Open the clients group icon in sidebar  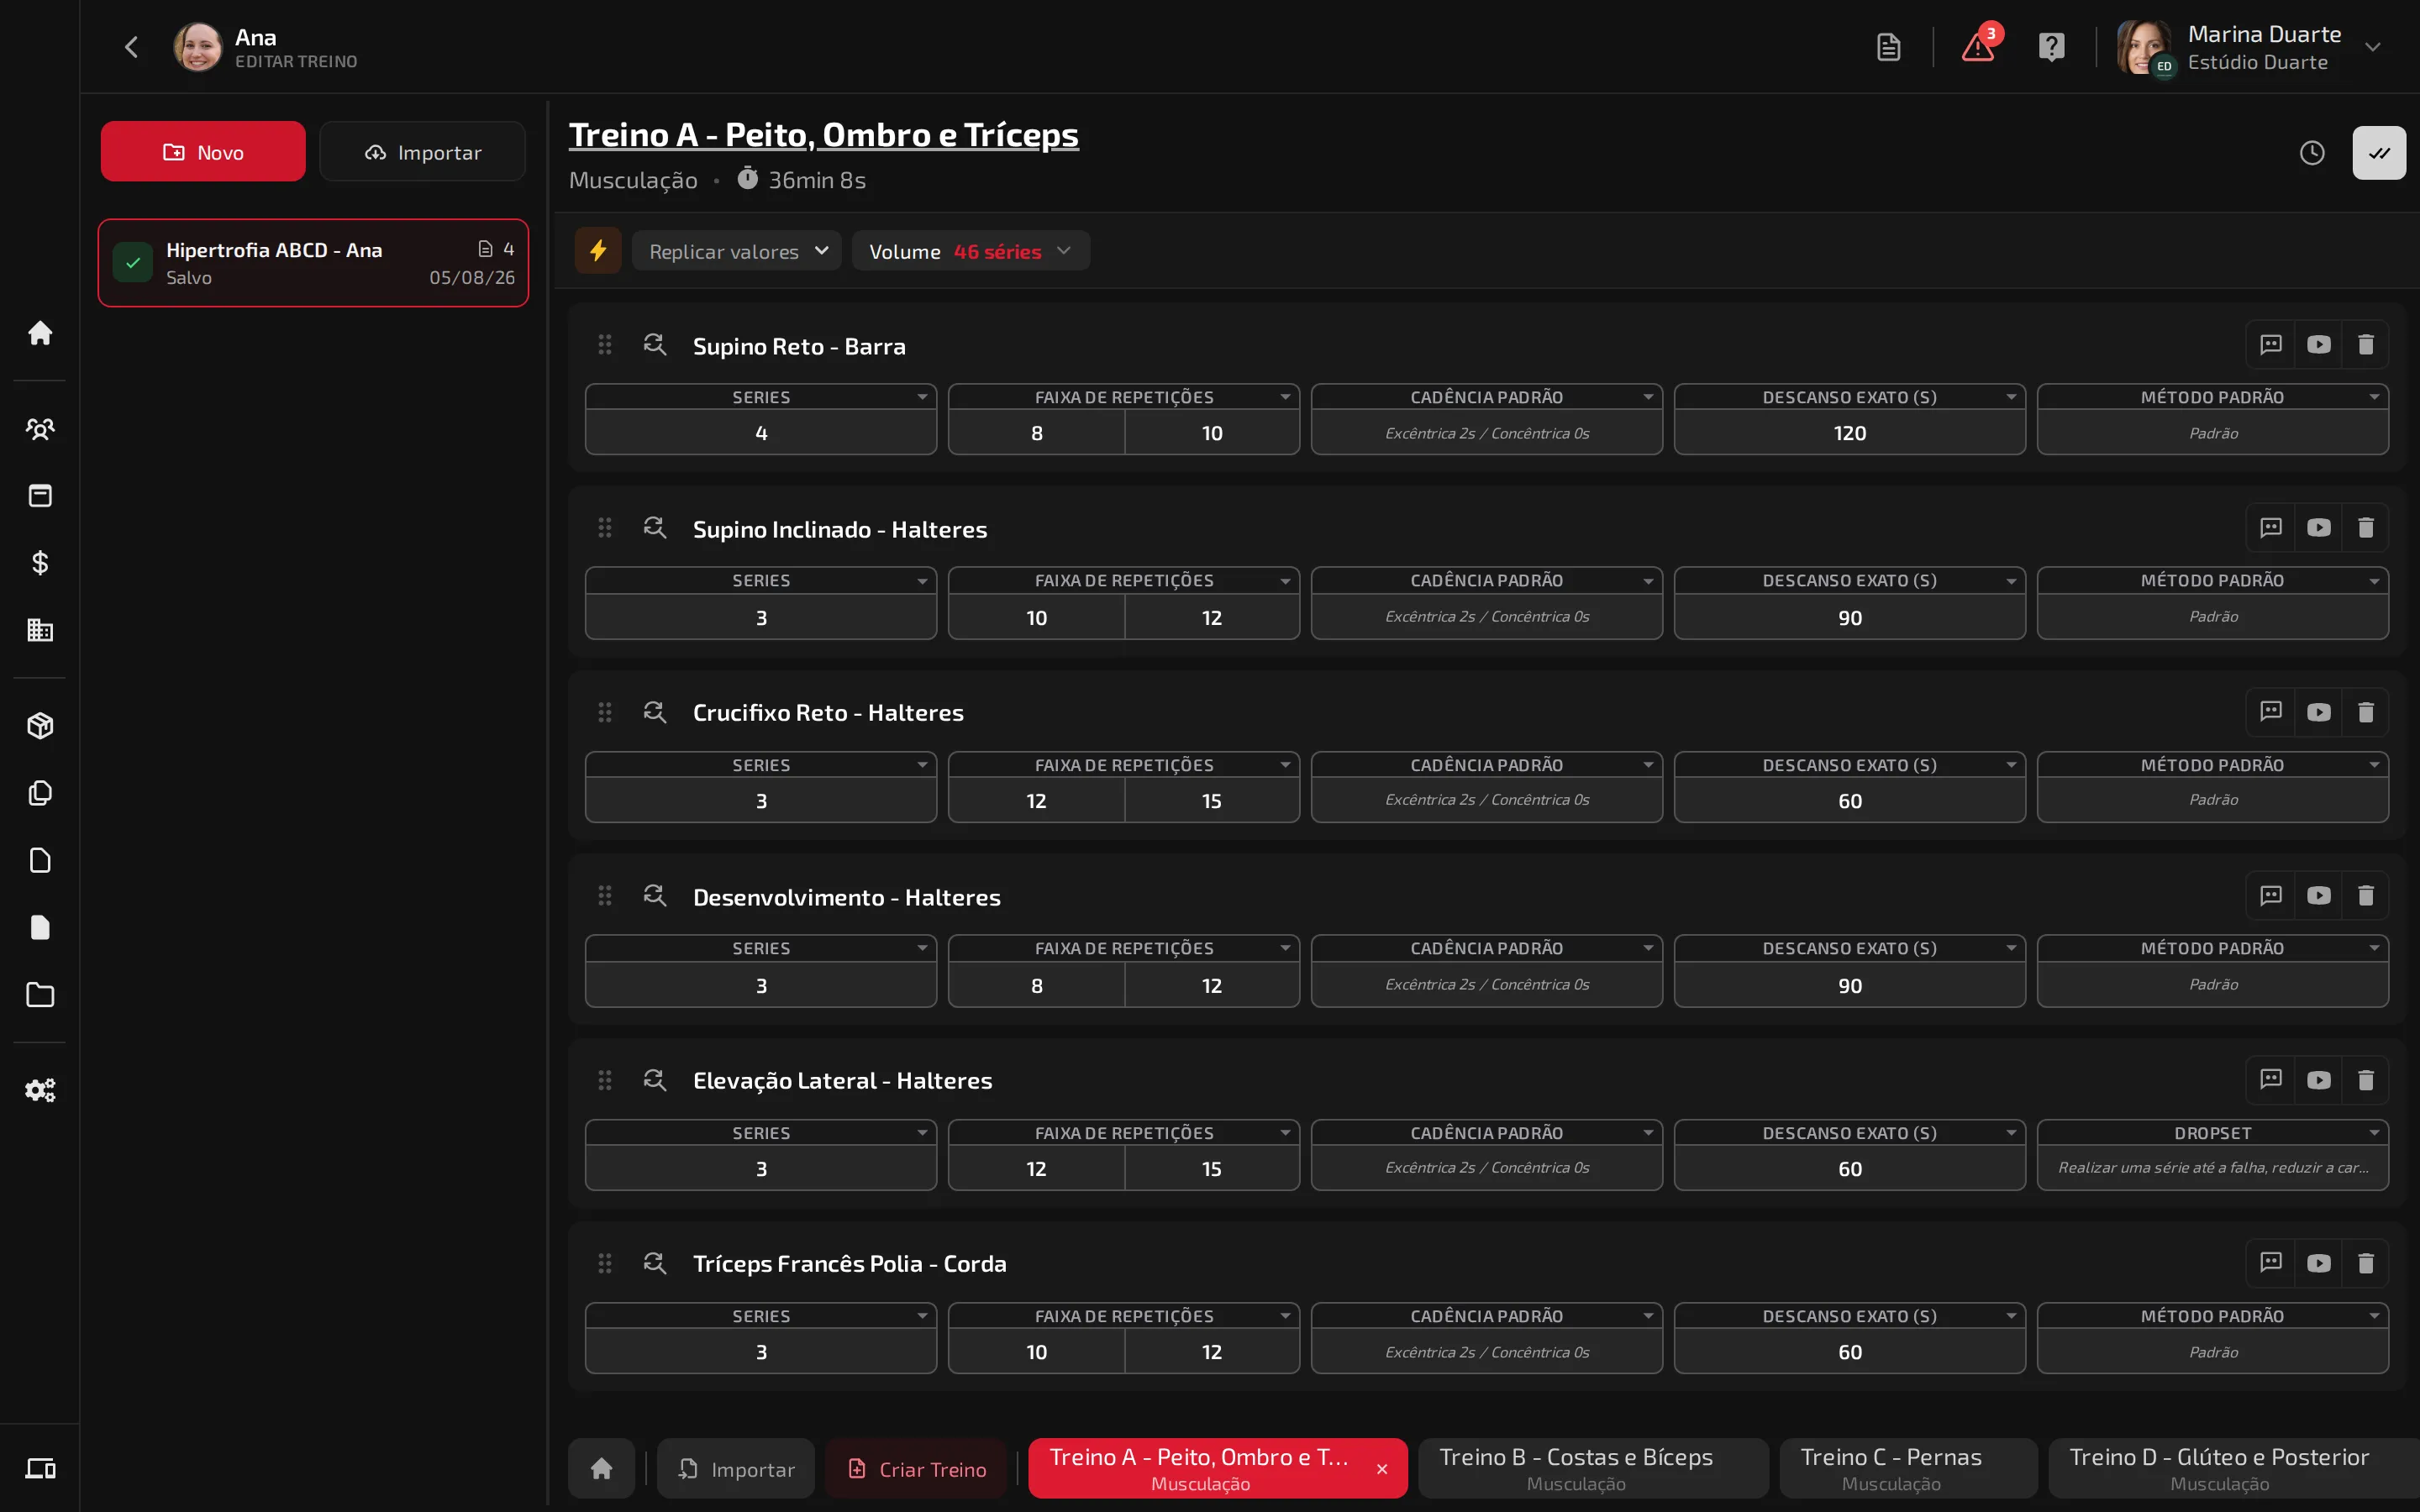pos(40,429)
